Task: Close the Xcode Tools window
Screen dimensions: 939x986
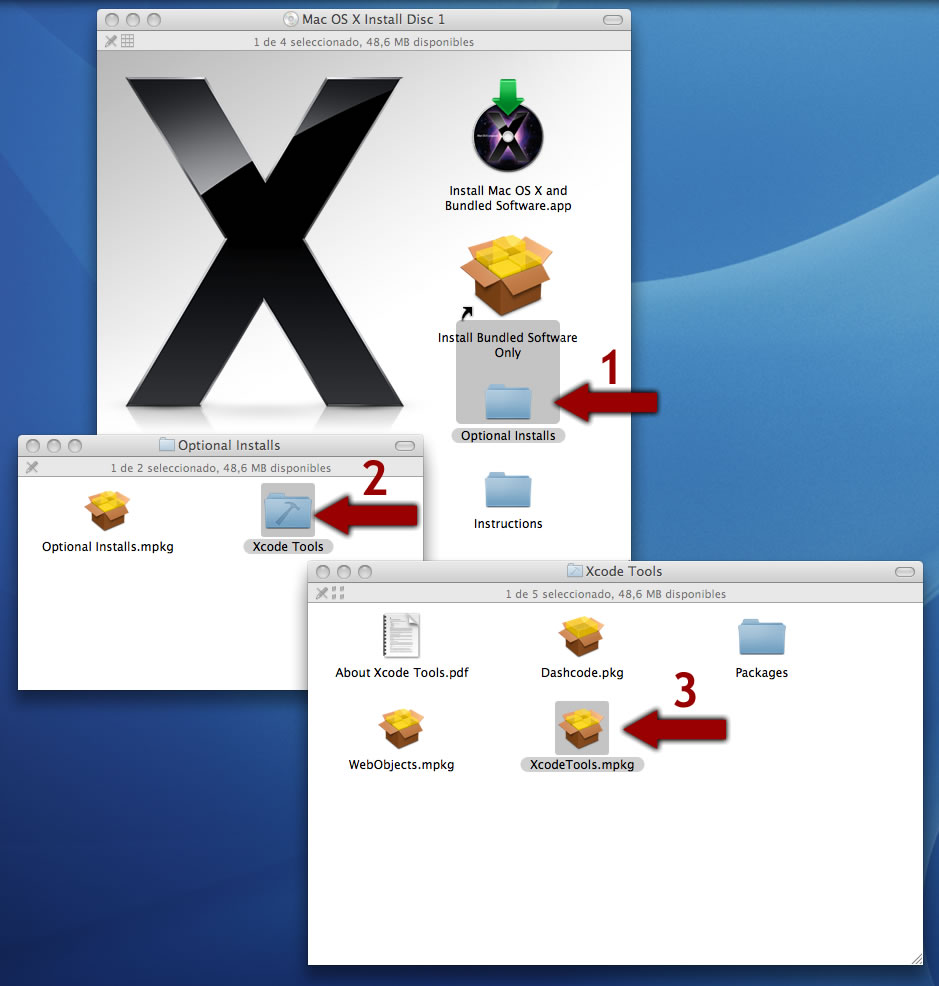Action: click(x=323, y=572)
